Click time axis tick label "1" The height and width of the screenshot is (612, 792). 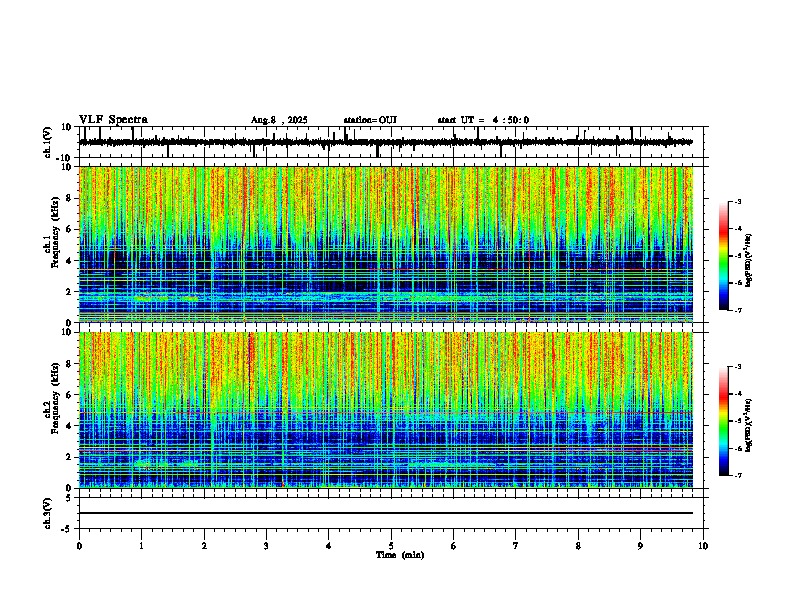click(x=141, y=546)
